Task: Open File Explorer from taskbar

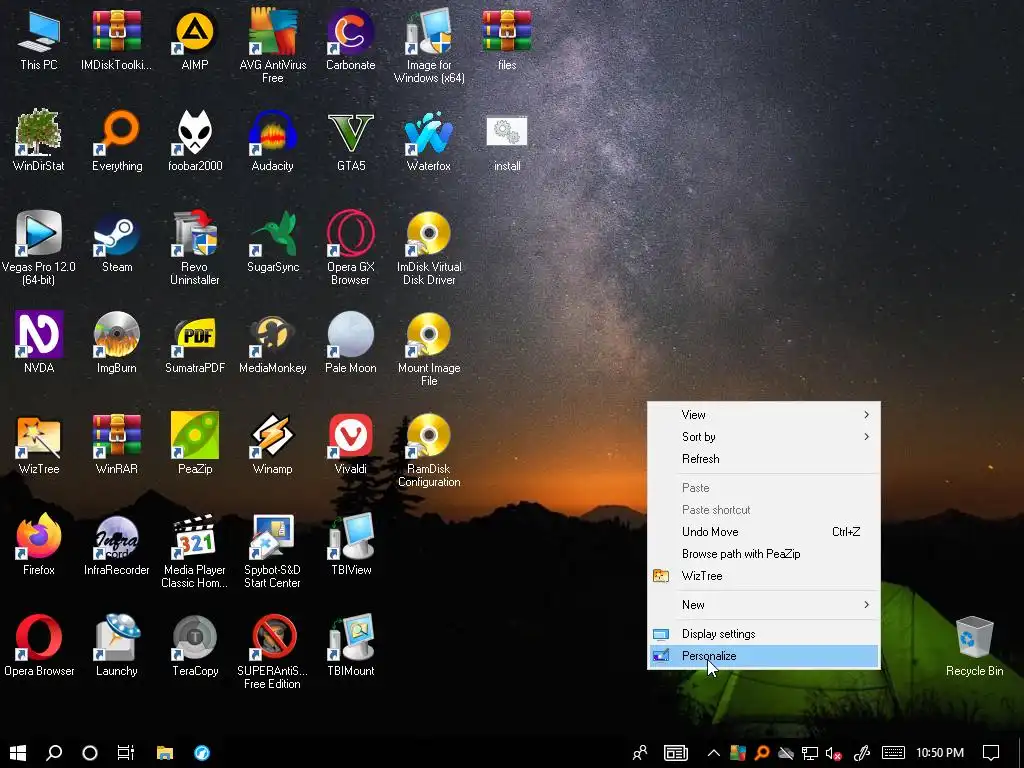Action: click(x=165, y=753)
